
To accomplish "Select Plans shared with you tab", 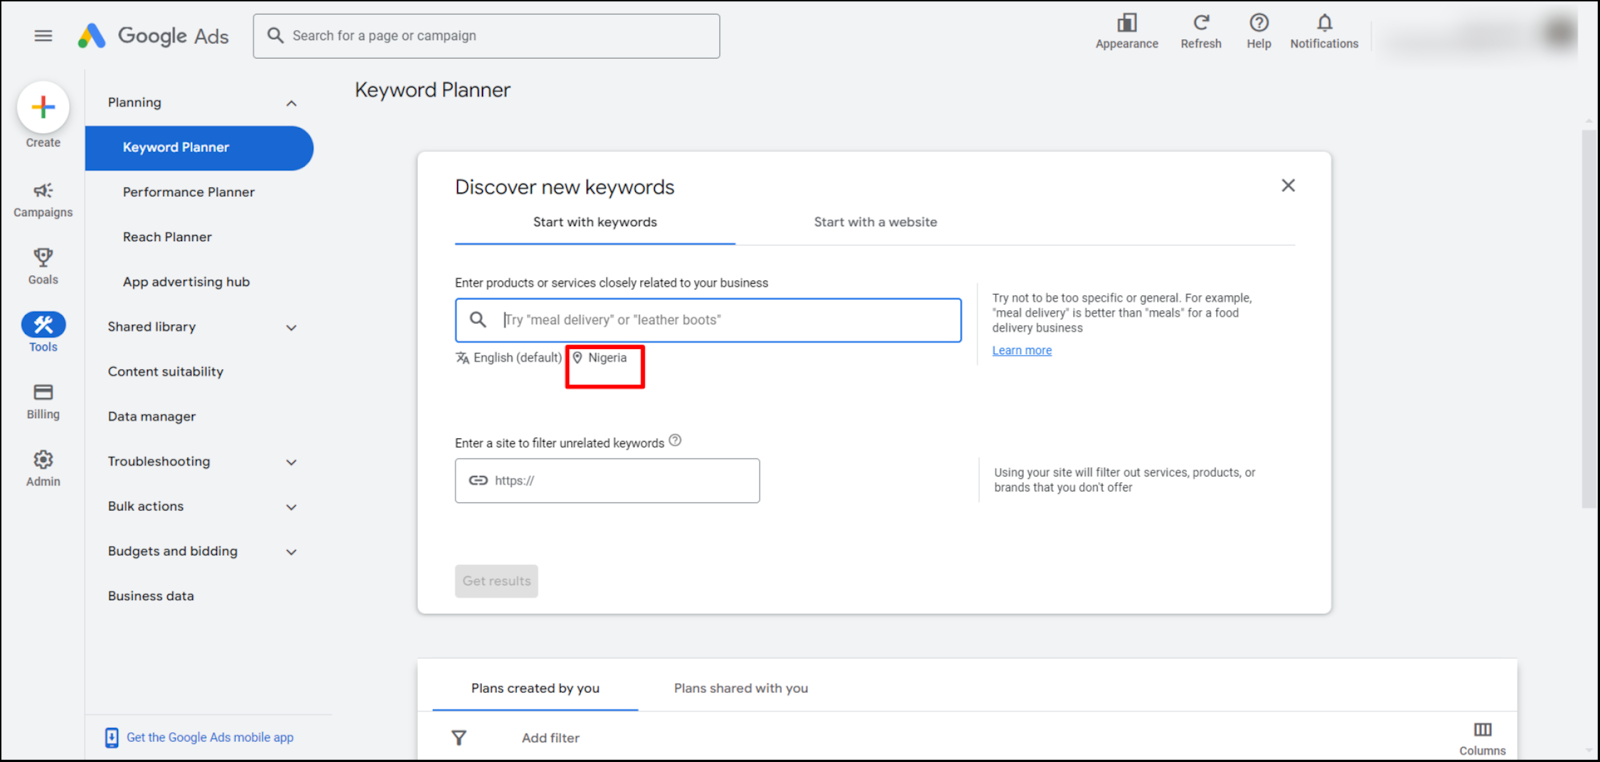I will coord(741,688).
